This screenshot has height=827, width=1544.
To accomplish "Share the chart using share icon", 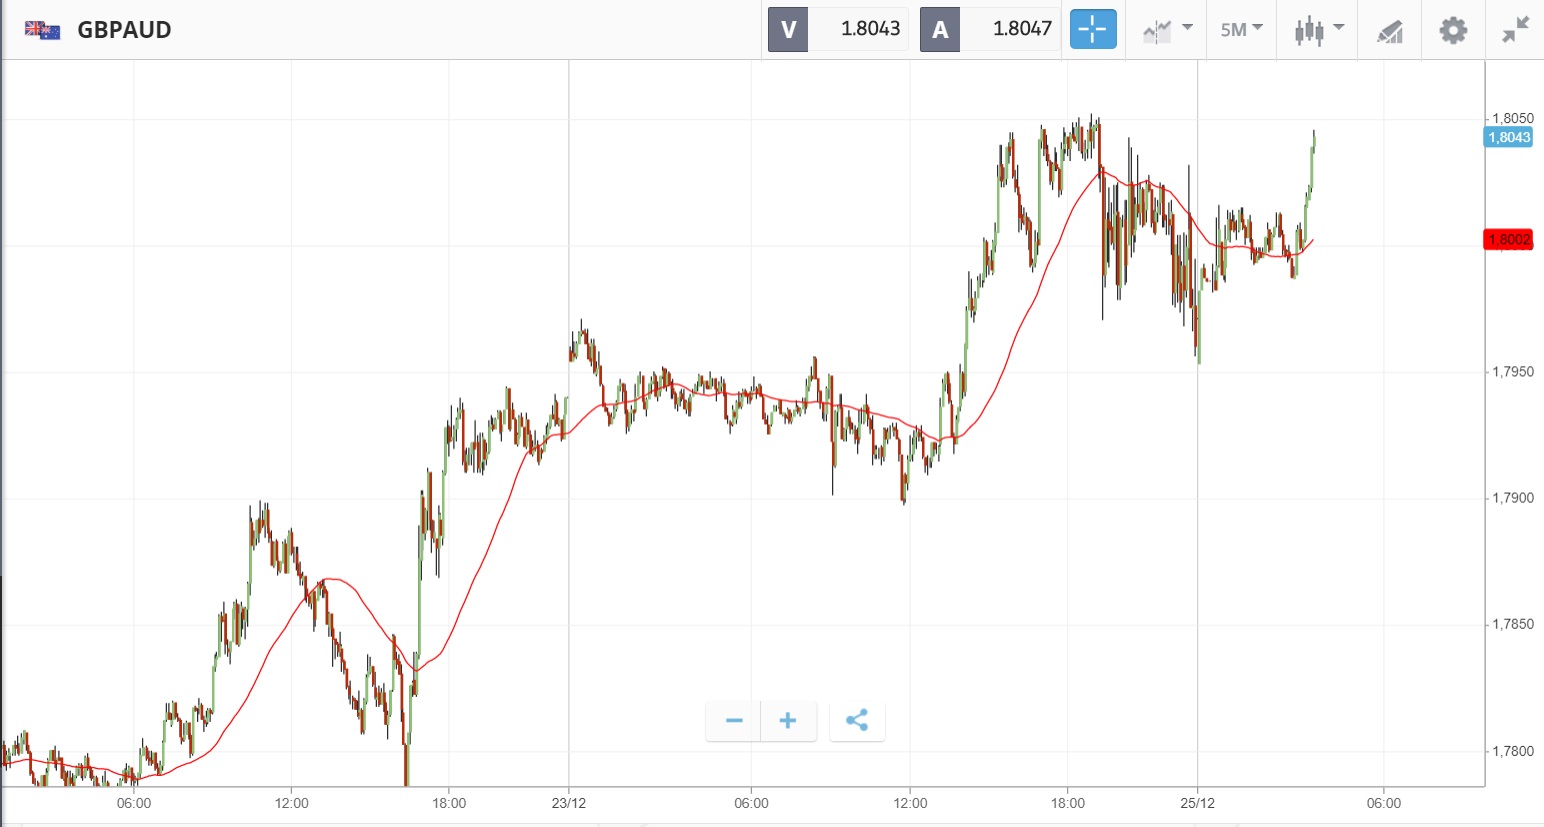I will tap(857, 721).
